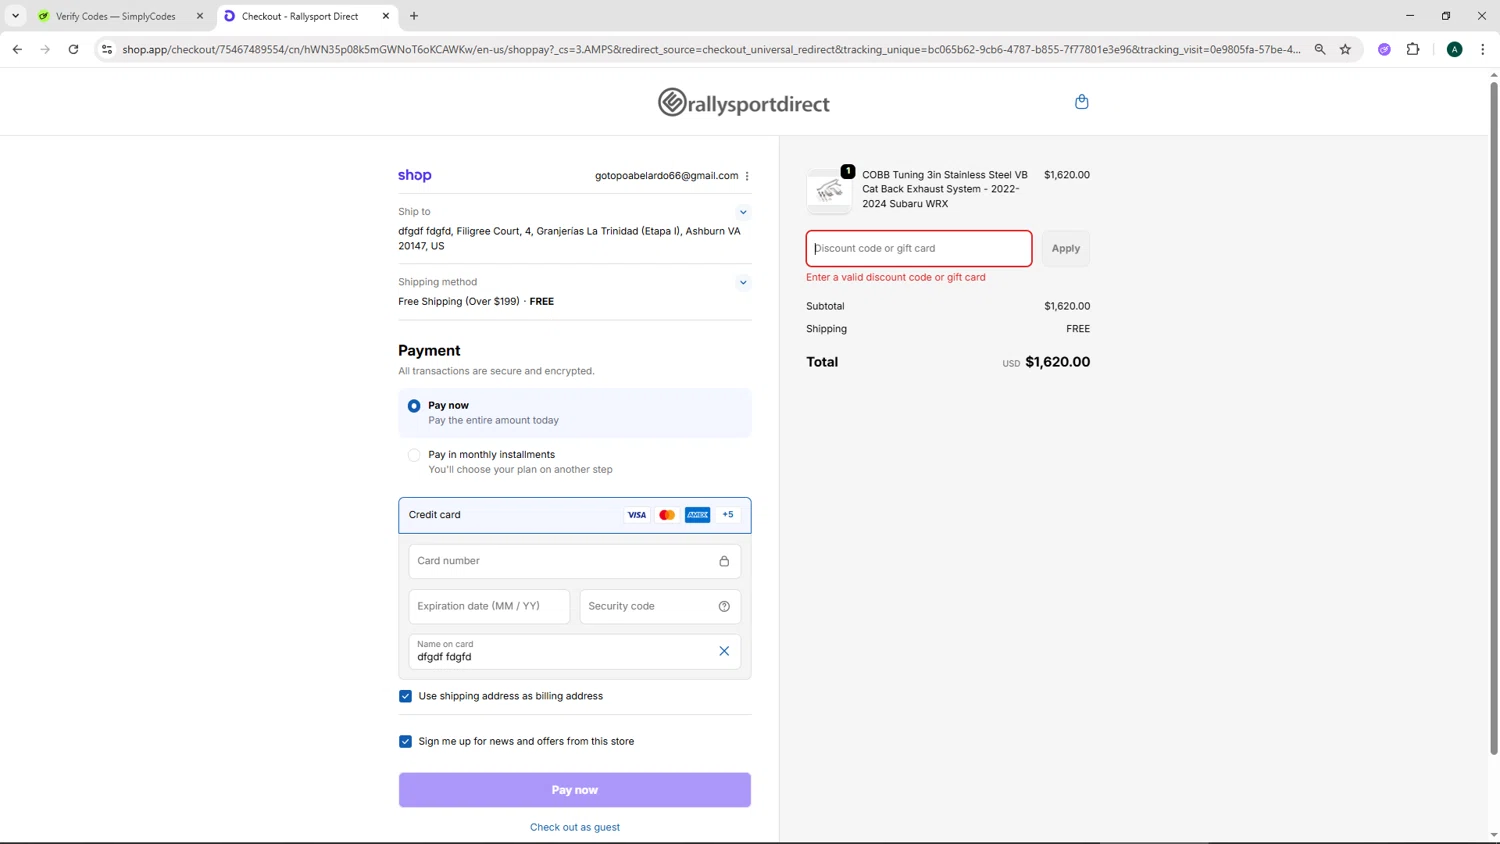Toggle Sign me up for news checkbox
Image resolution: width=1500 pixels, height=844 pixels.
click(x=405, y=741)
